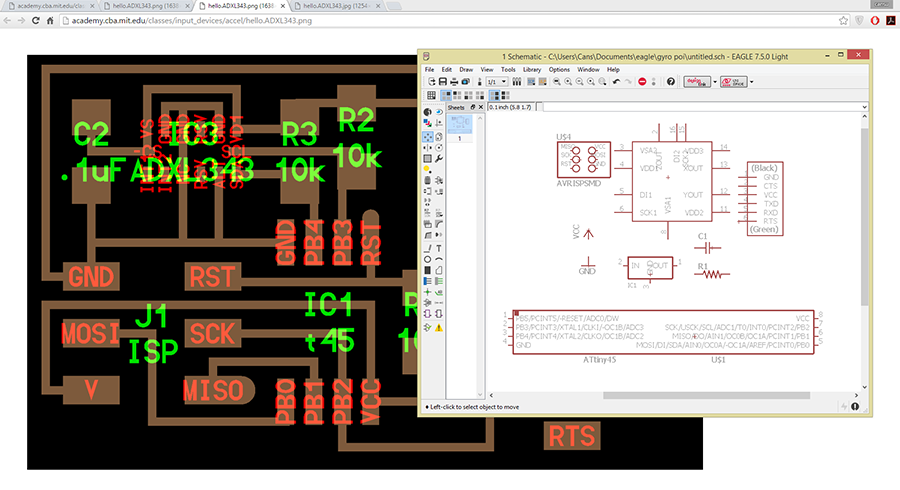Viewport: 900px width, 490px height.
Task: Select the Polygon tool
Action: [439, 270]
